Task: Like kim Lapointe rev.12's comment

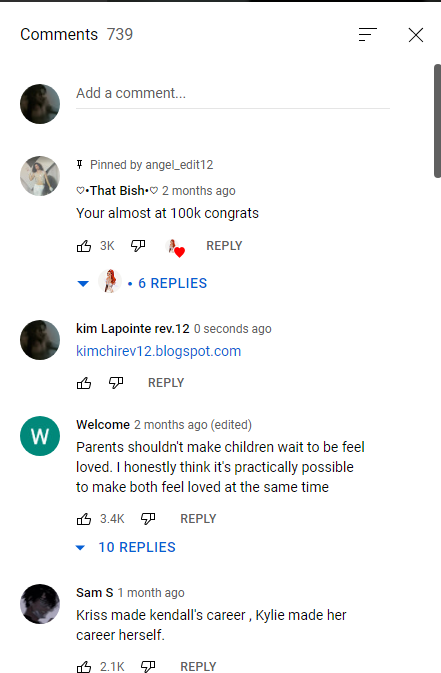Action: point(84,383)
